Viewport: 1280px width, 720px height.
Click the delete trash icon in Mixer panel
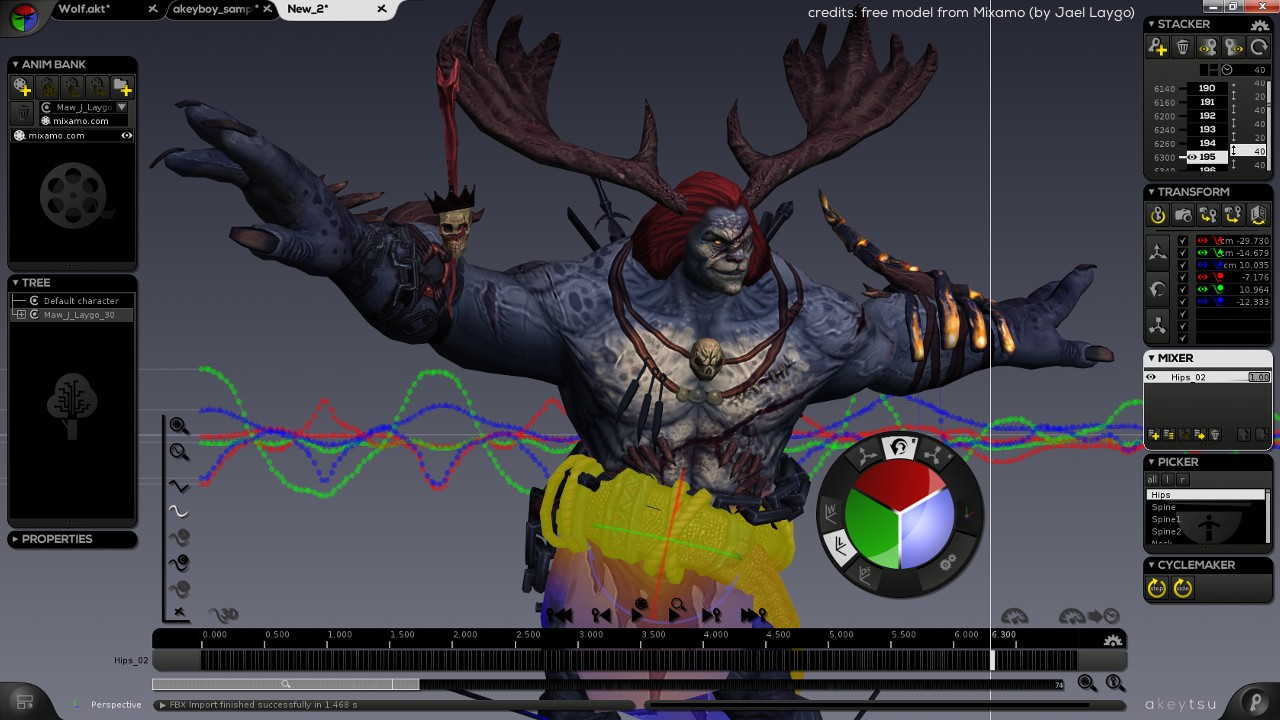1215,435
